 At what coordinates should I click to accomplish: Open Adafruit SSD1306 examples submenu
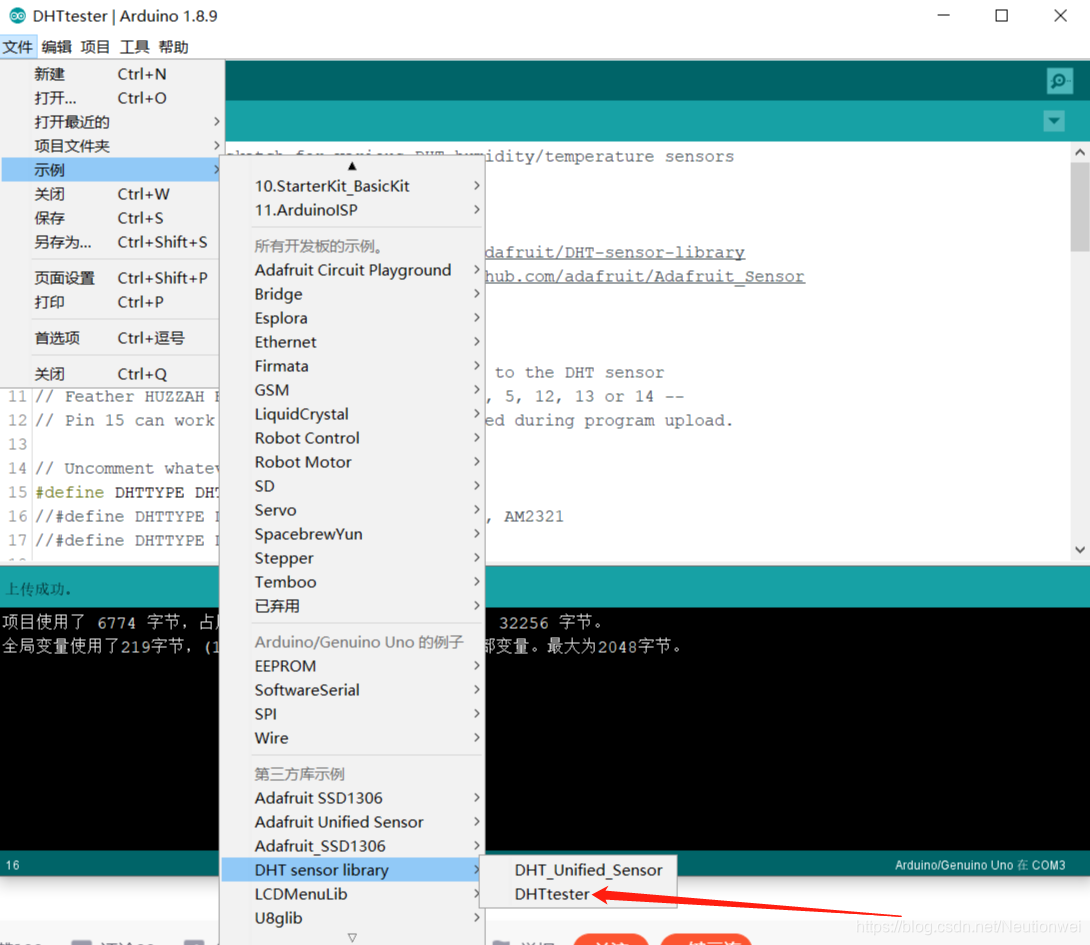[x=352, y=798]
